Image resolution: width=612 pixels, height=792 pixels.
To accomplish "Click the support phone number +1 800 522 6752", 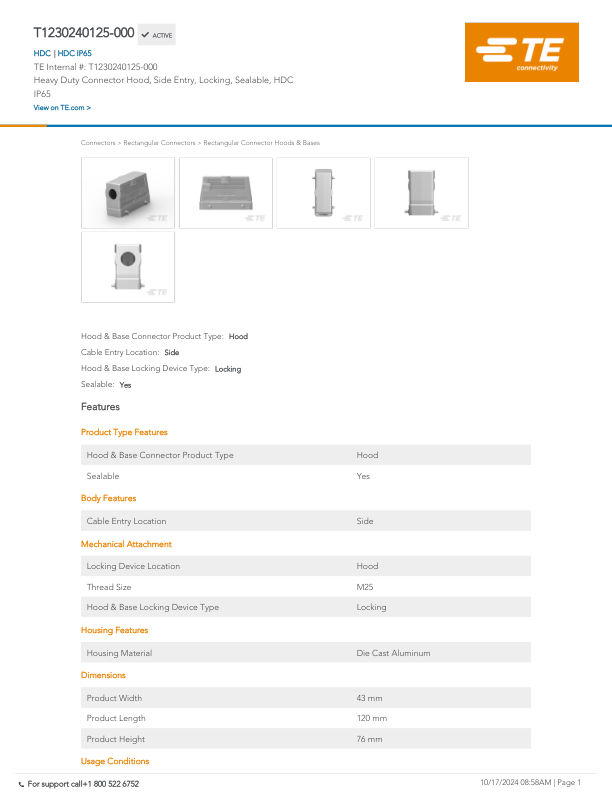I will [111, 784].
